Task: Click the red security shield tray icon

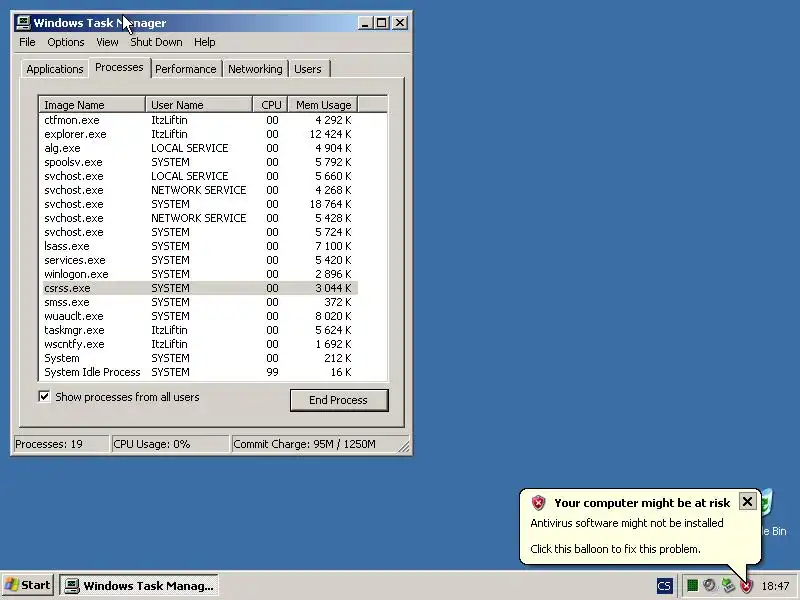Action: pos(746,586)
